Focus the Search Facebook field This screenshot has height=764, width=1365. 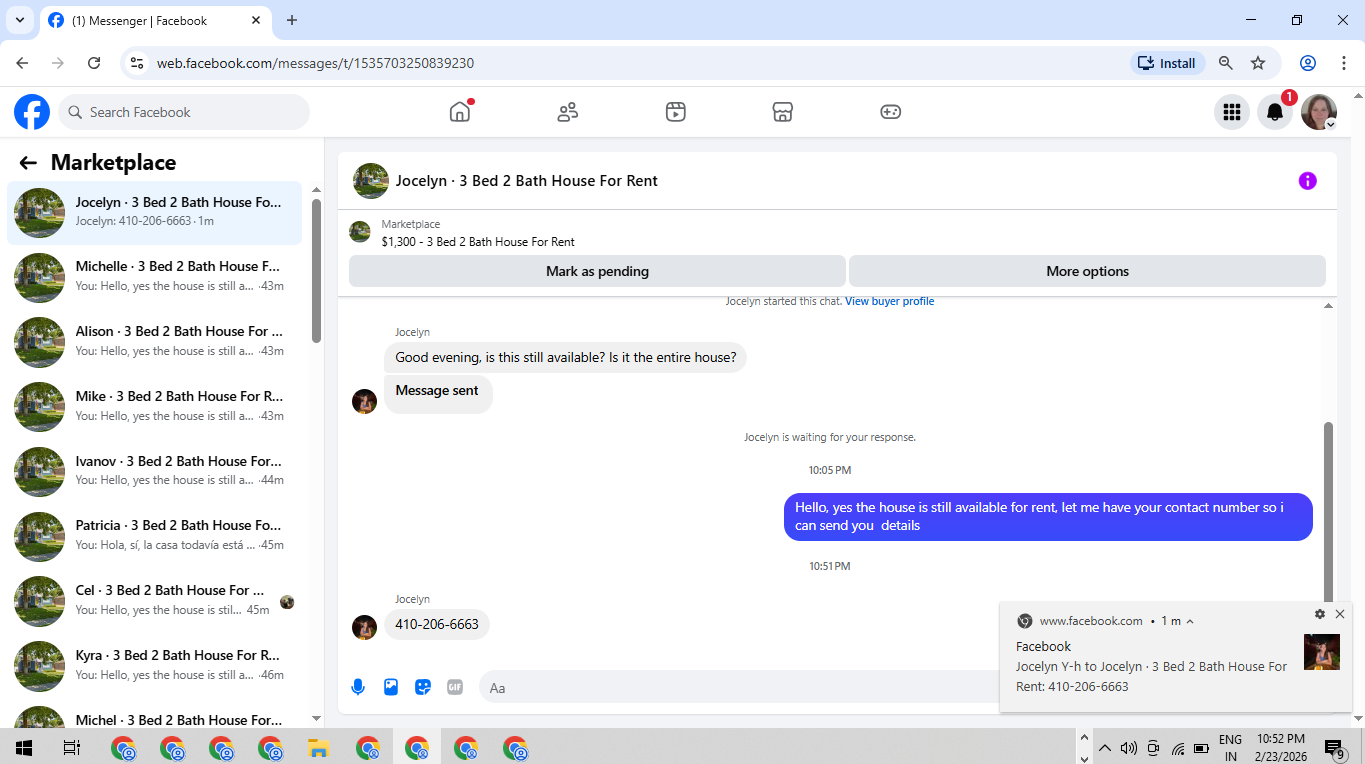coord(184,112)
